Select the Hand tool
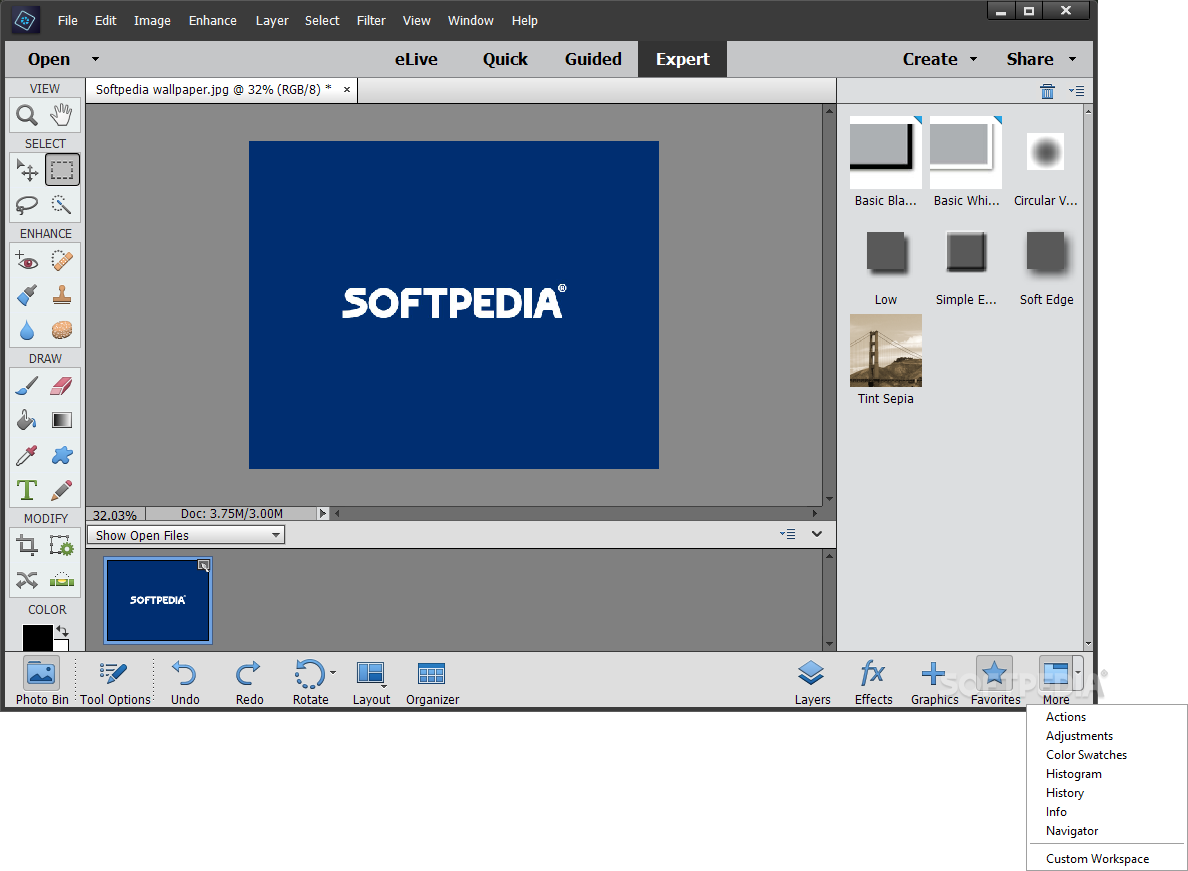Viewport: 1188px width, 871px height. pyautogui.click(x=61, y=115)
